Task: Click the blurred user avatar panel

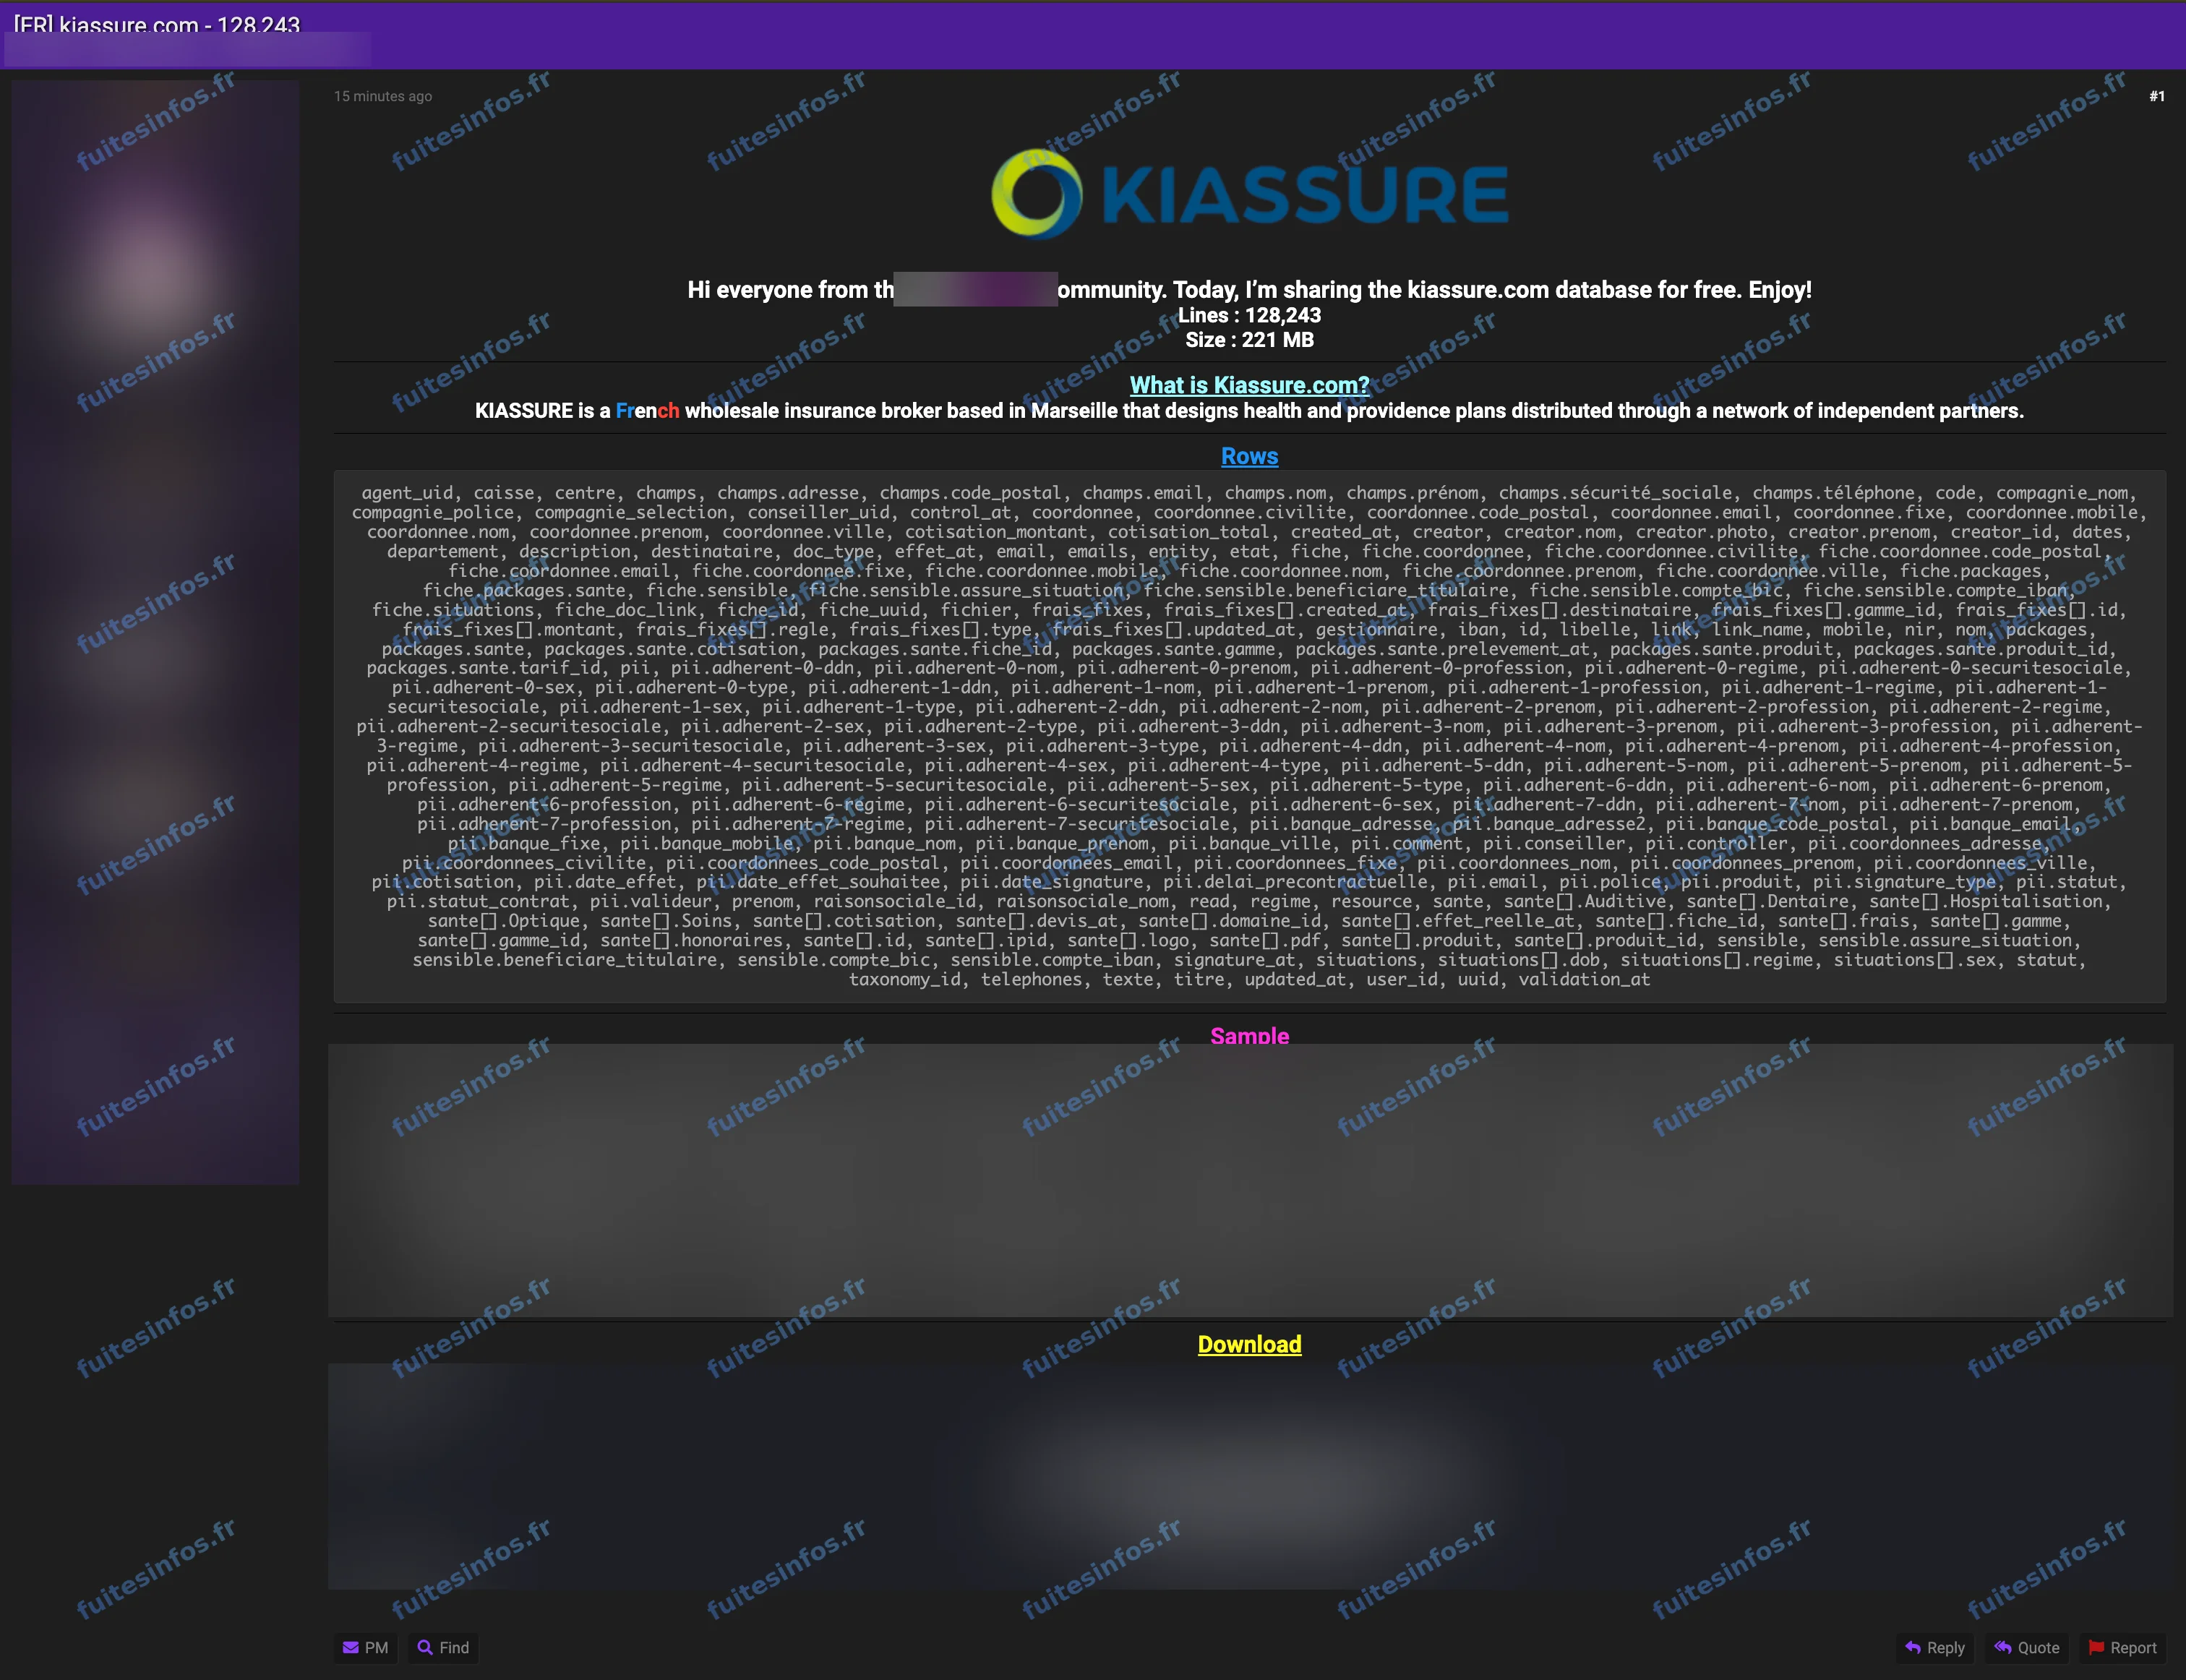Action: tap(155, 632)
